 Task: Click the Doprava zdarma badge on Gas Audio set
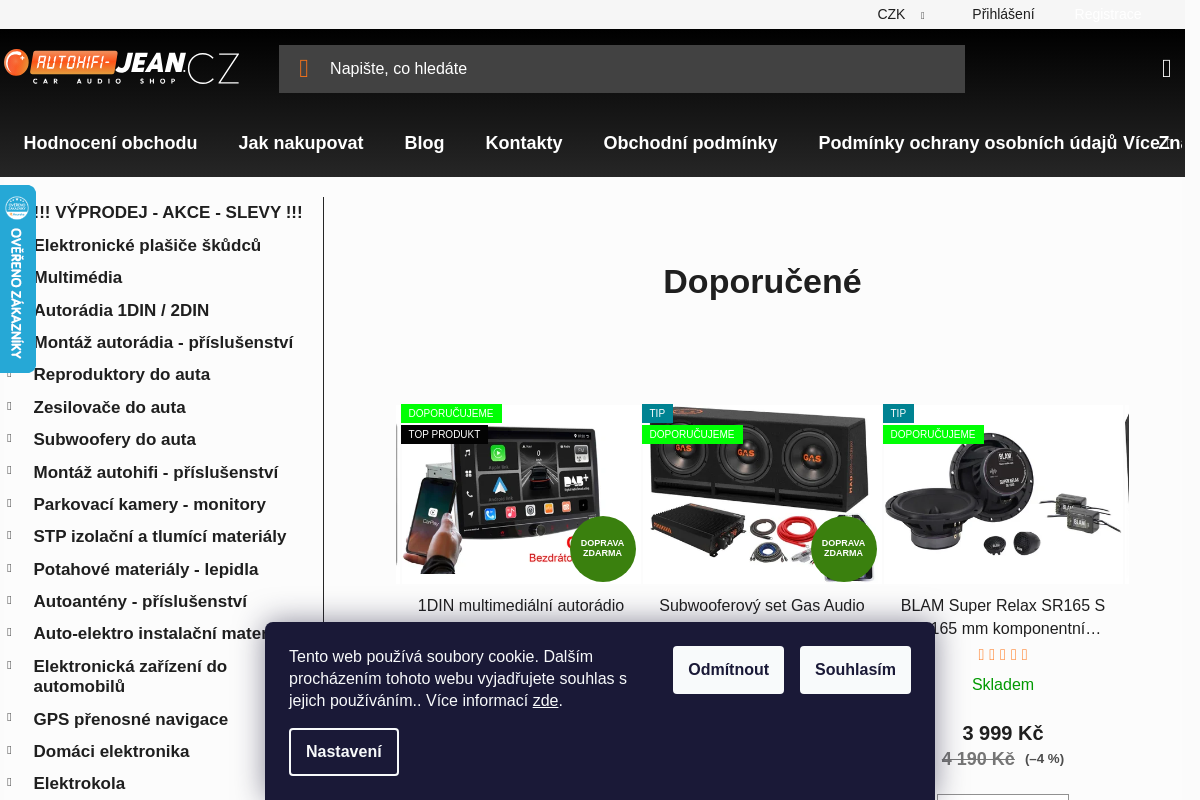(x=844, y=549)
